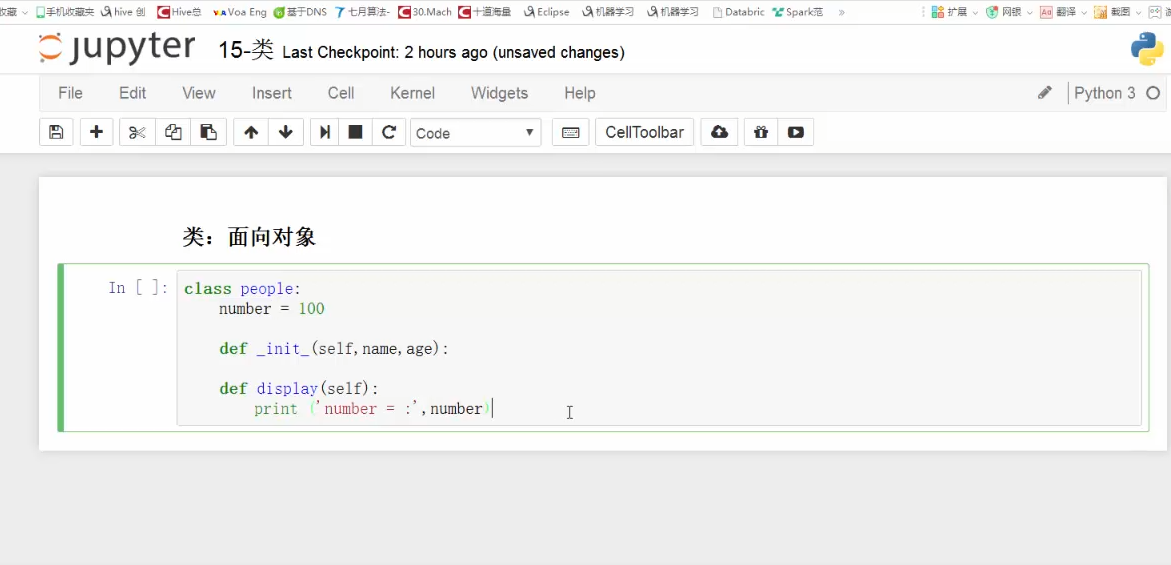Paste cells below using the clipboard icon

[208, 132]
